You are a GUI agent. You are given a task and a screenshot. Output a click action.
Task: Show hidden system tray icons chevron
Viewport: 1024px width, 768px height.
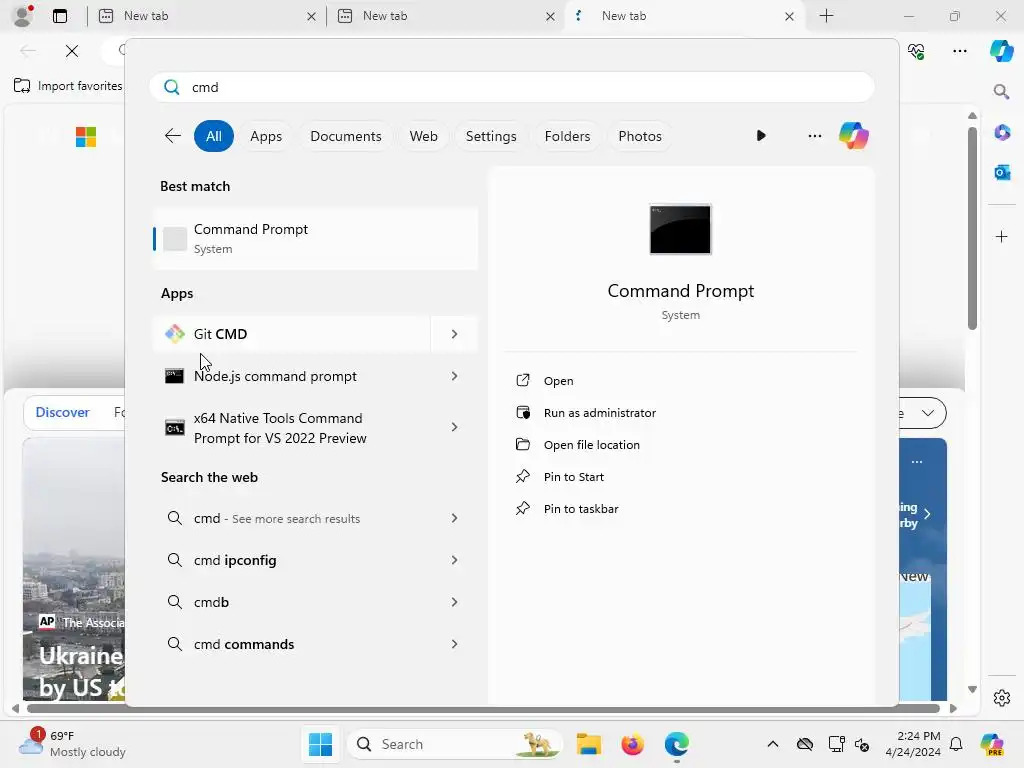pyautogui.click(x=773, y=744)
